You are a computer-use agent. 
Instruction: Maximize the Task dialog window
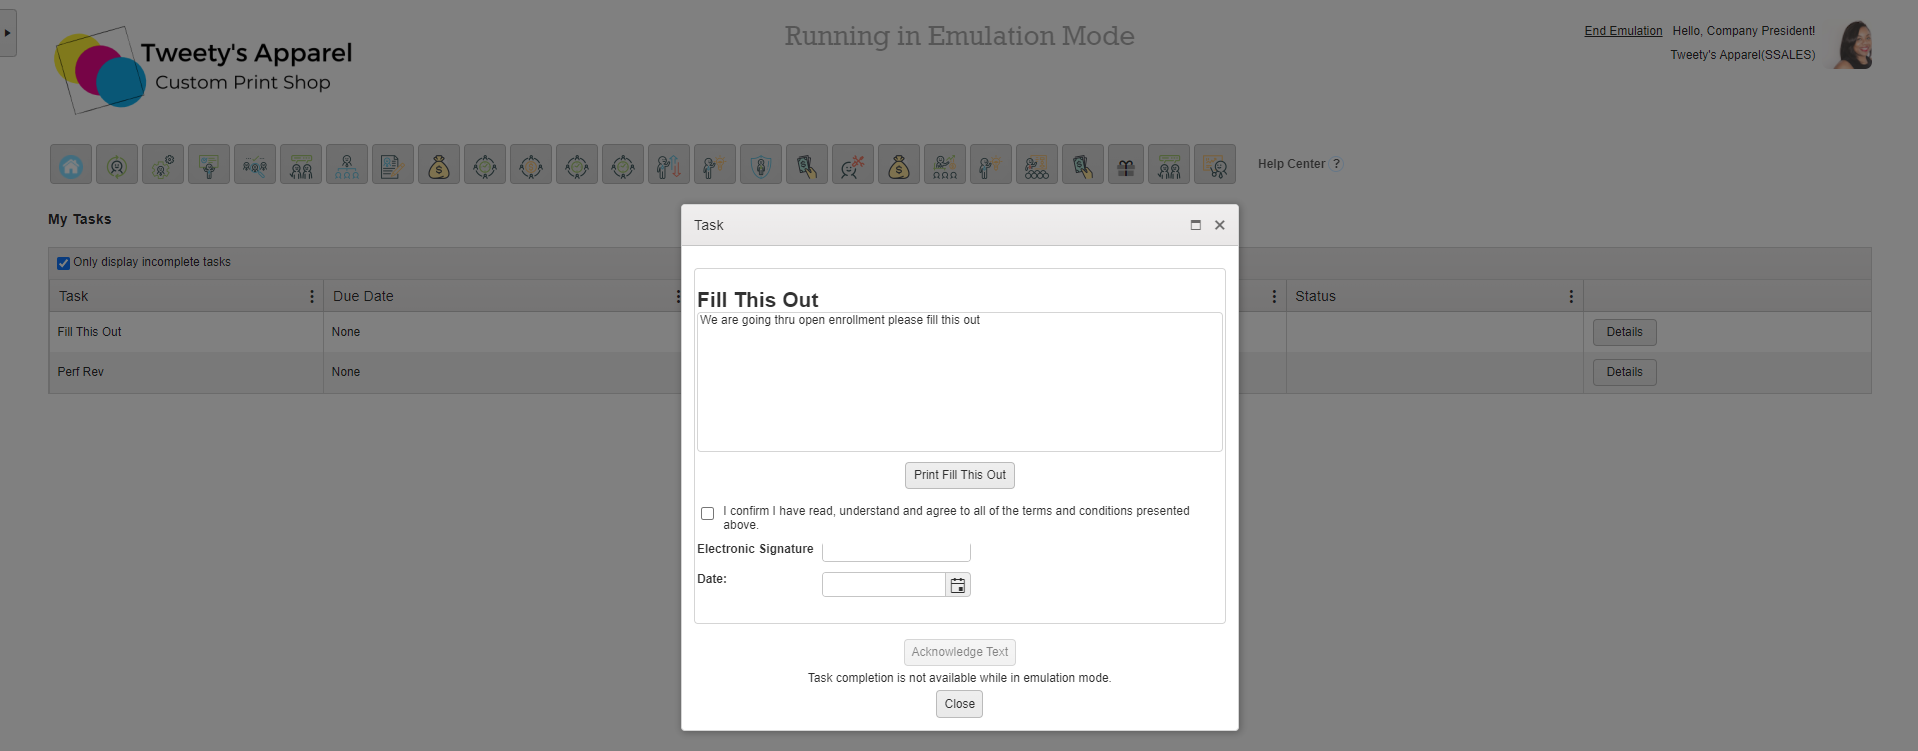point(1195,225)
